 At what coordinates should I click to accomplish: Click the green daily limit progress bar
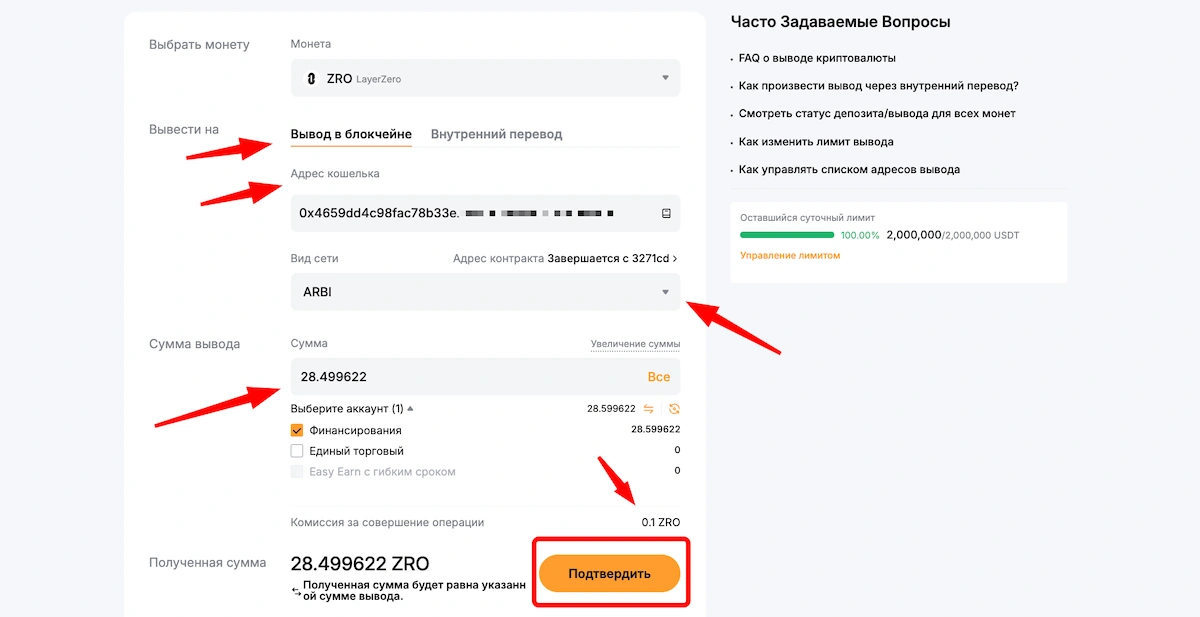click(786, 233)
